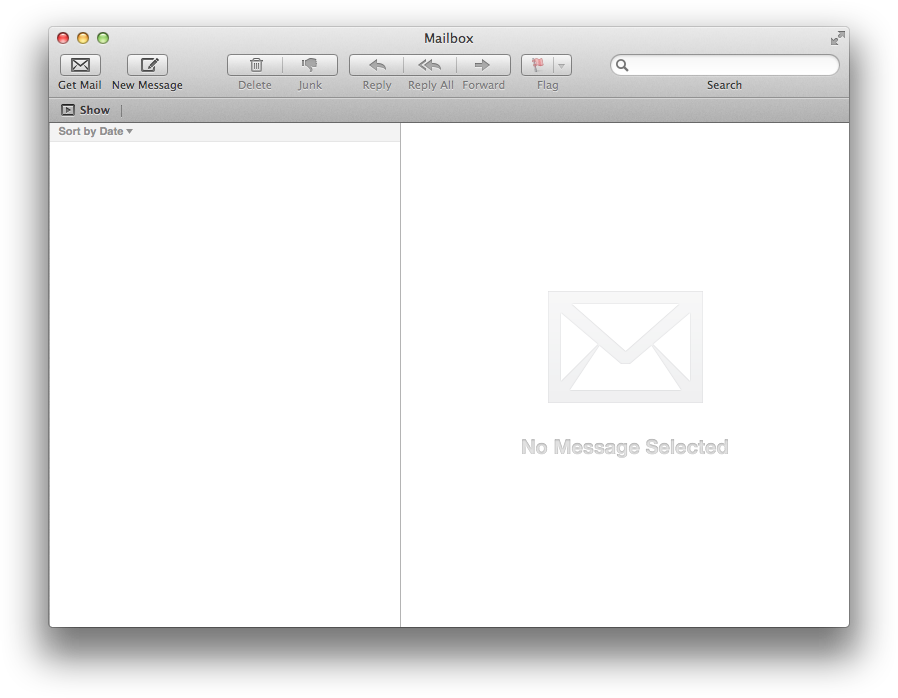Click inside the Search text field
The image size is (898, 698).
tap(732, 65)
